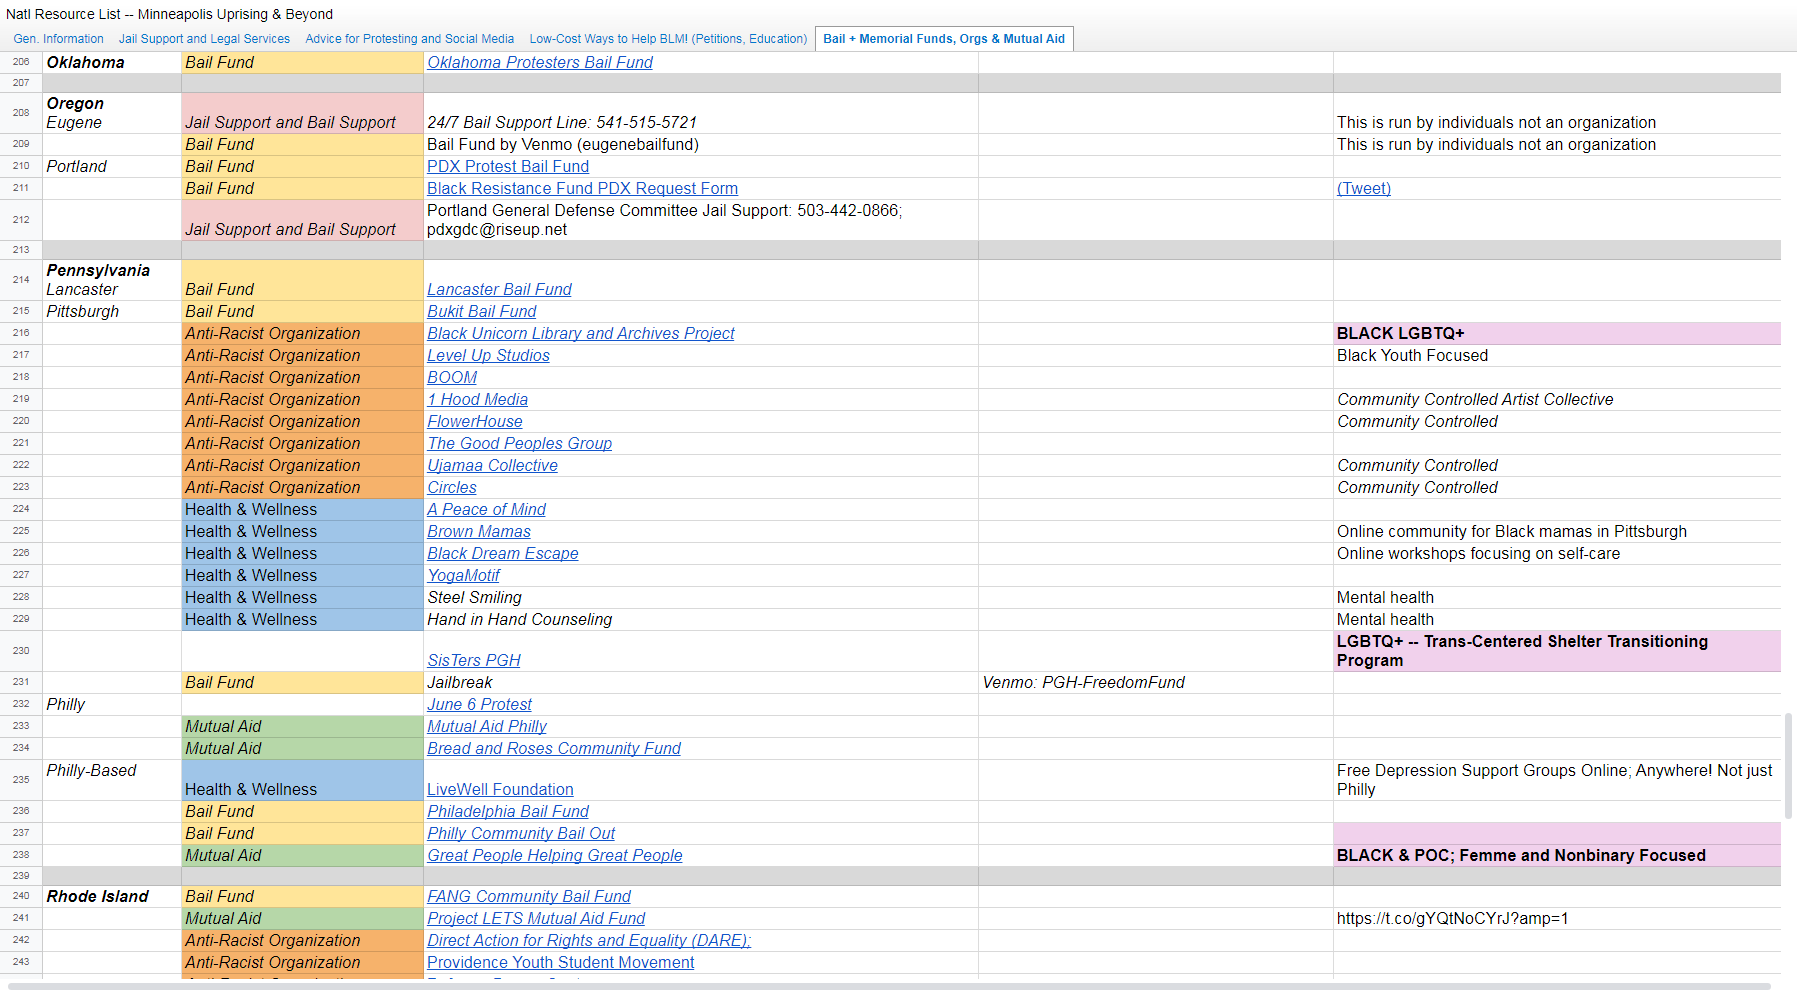Click the horizontal scrollbar at the bottom
The width and height of the screenshot is (1797, 995).
(x=890, y=987)
